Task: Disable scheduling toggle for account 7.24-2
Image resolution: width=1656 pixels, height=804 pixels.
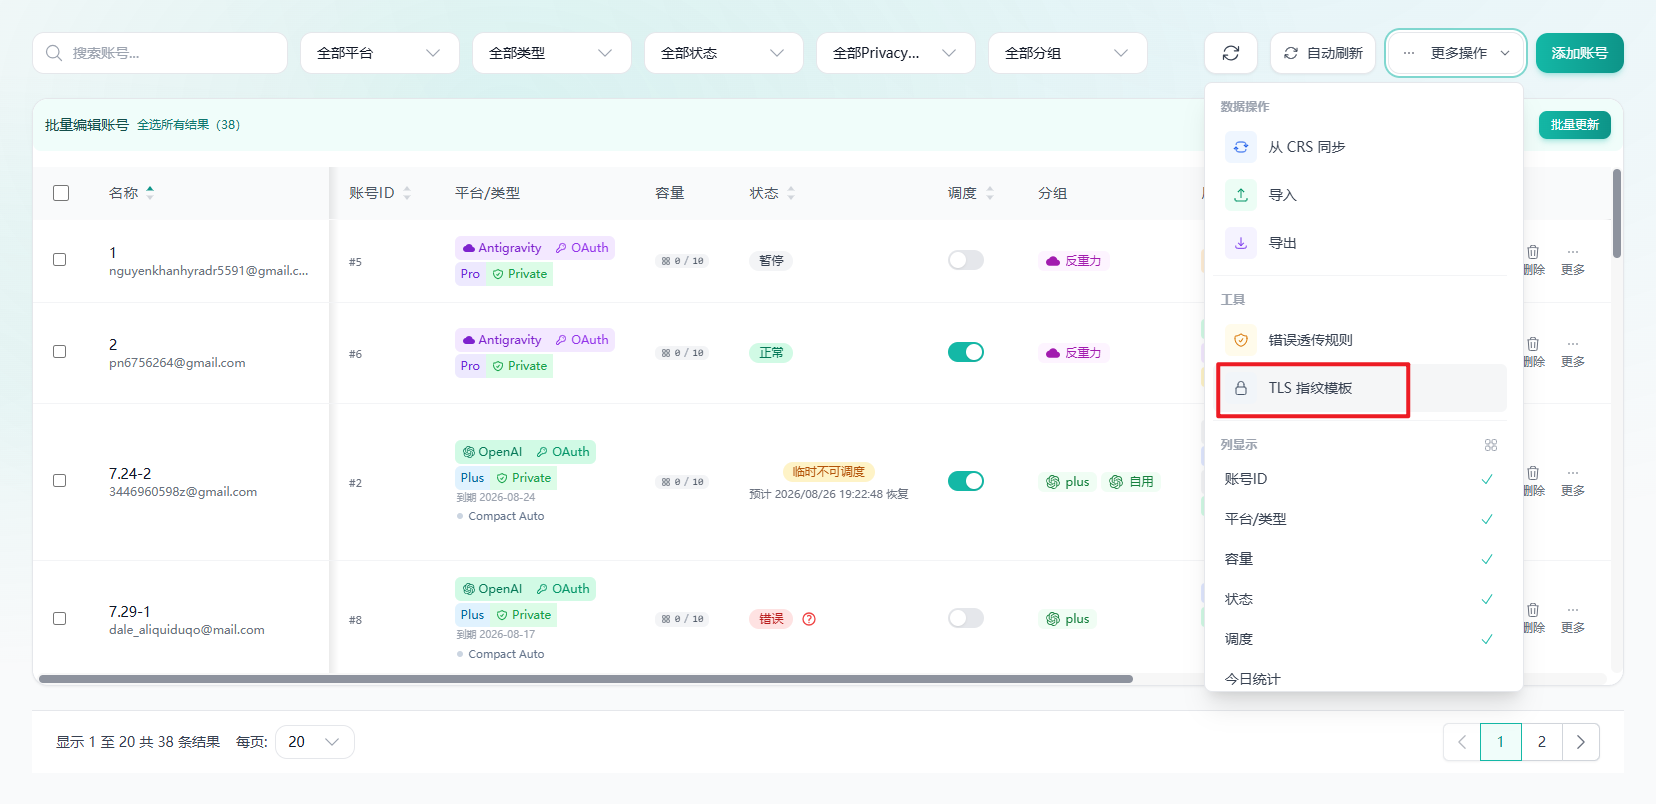Action: coord(966,481)
